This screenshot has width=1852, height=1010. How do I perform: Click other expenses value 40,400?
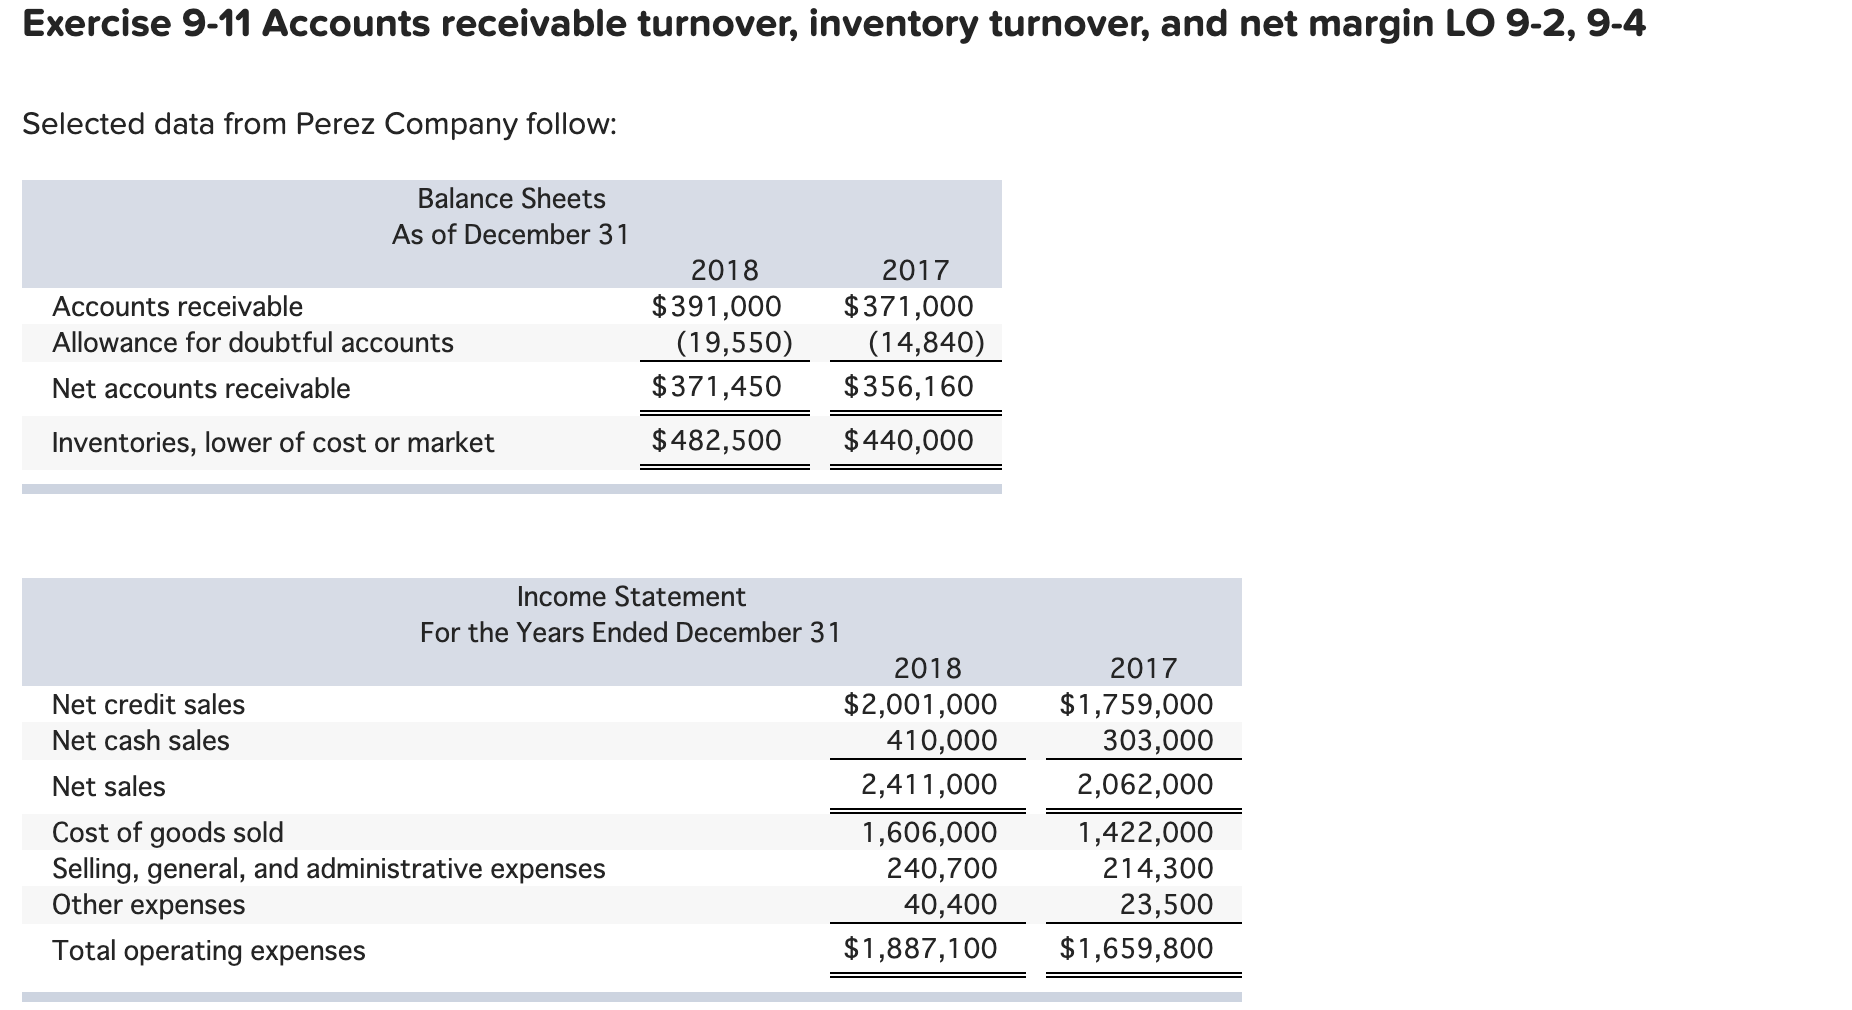(950, 904)
